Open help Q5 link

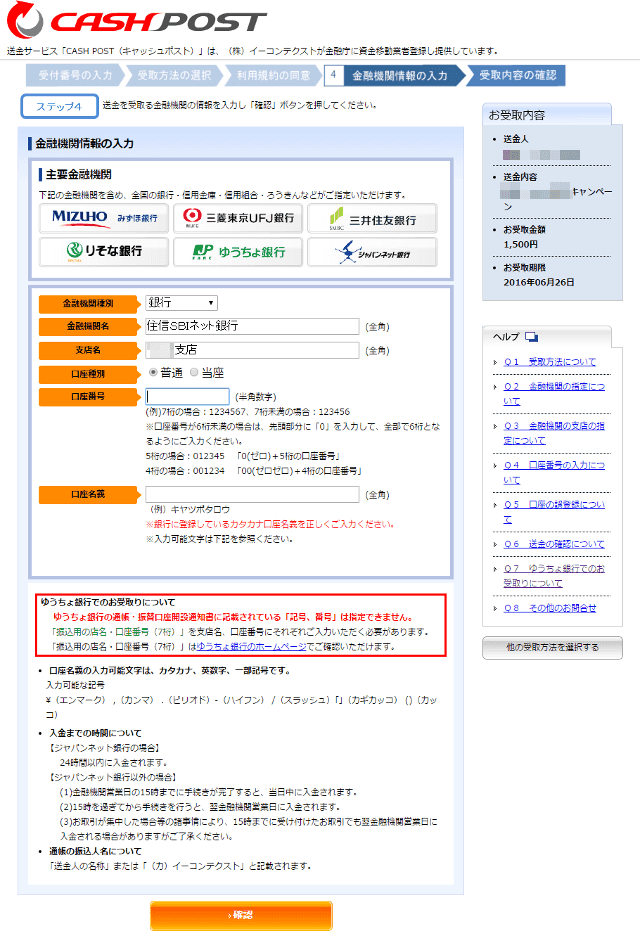(554, 512)
